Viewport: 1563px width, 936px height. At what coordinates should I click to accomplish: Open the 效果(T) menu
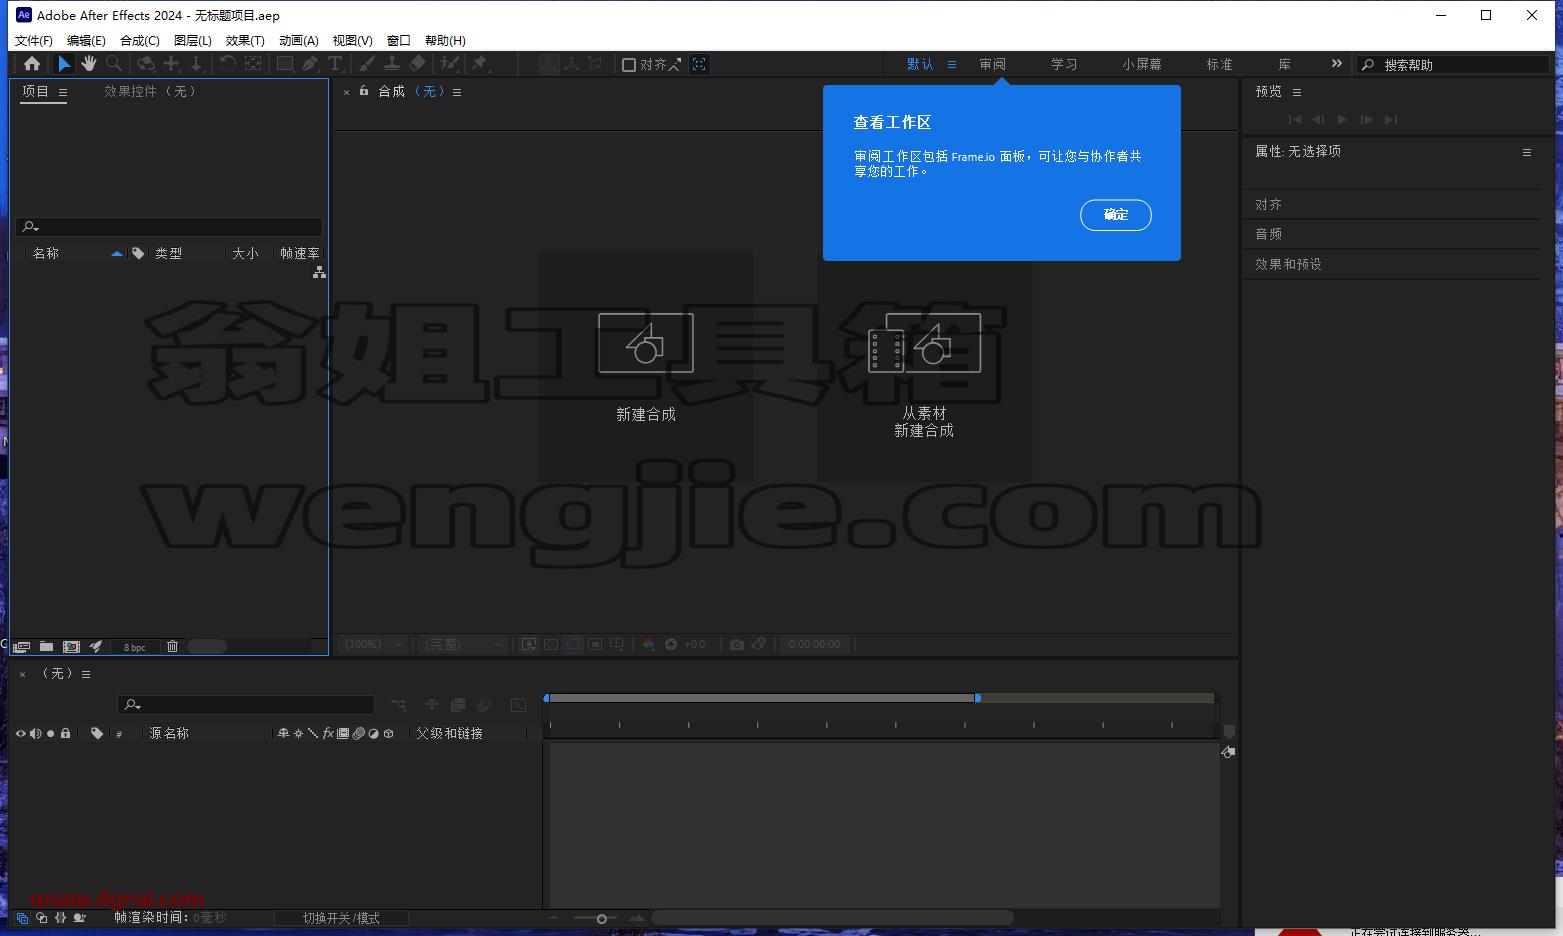click(245, 41)
